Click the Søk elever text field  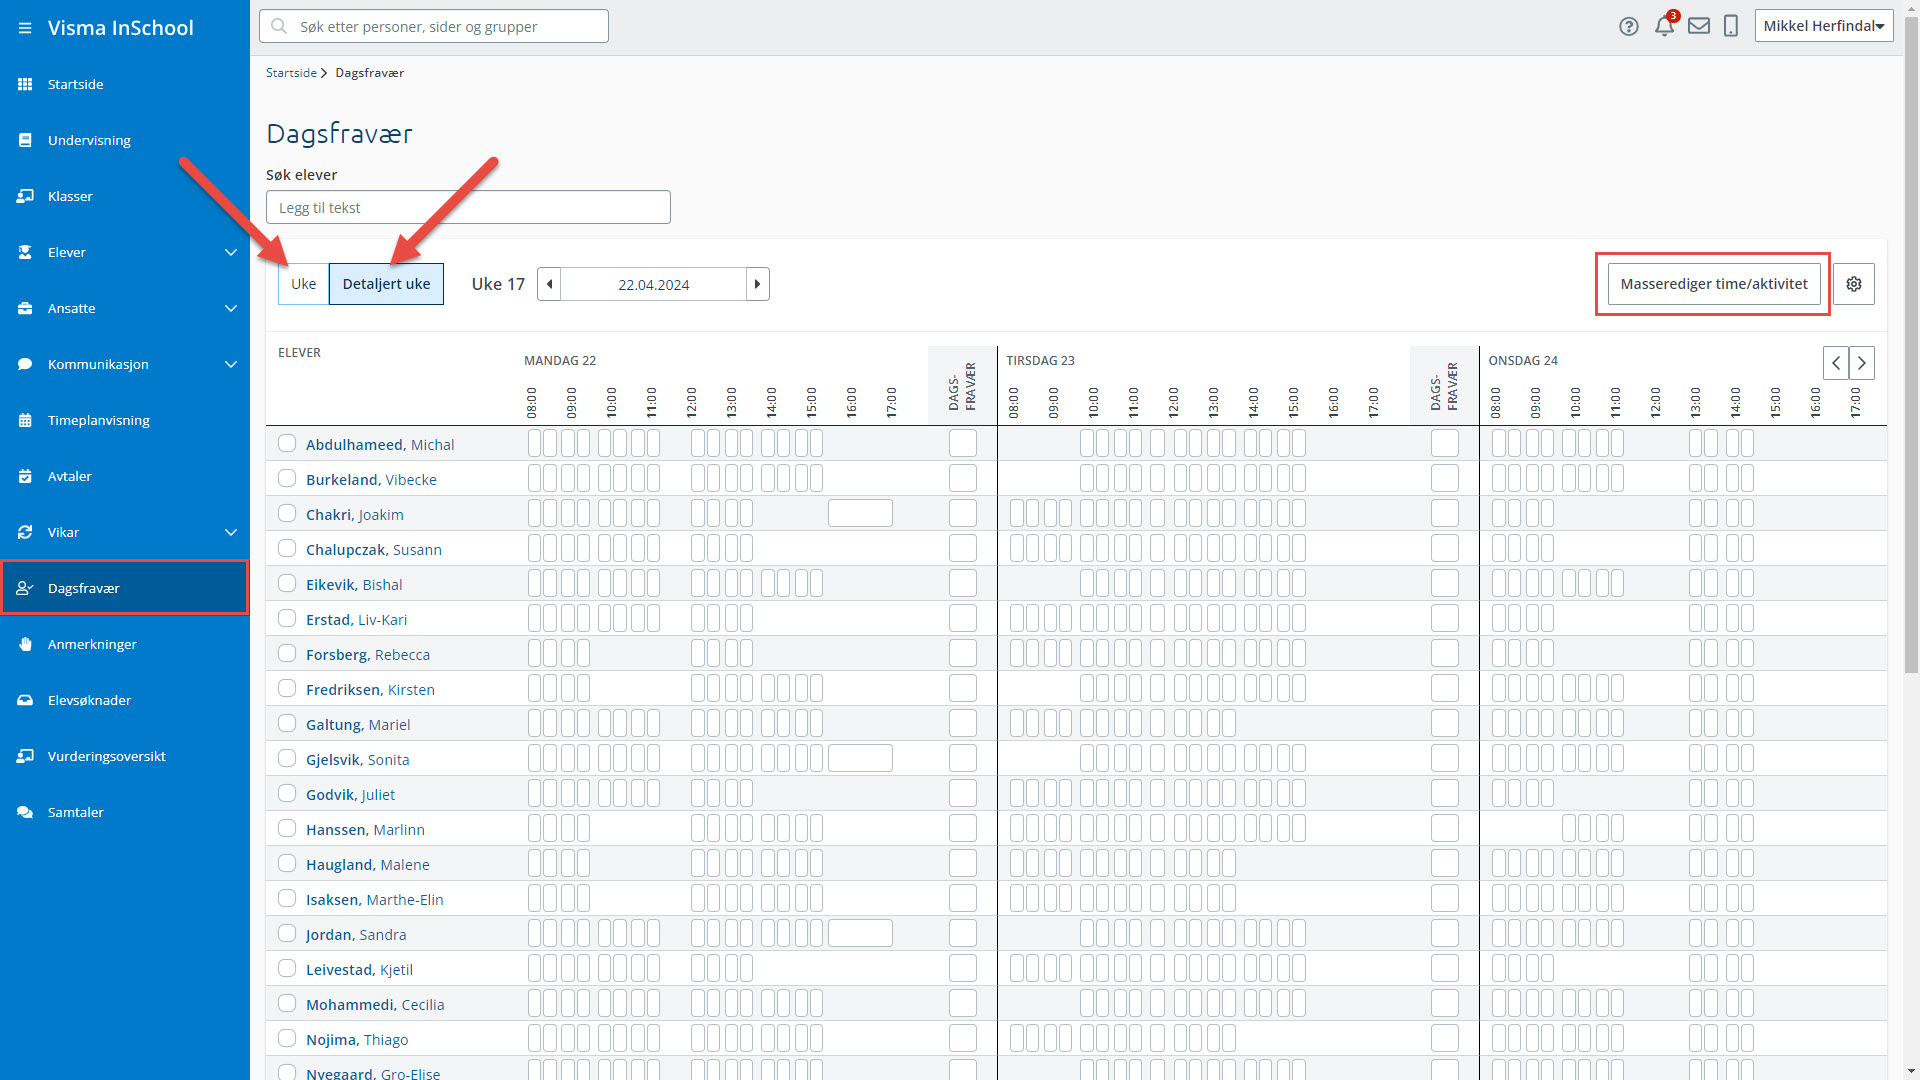pyautogui.click(x=468, y=207)
